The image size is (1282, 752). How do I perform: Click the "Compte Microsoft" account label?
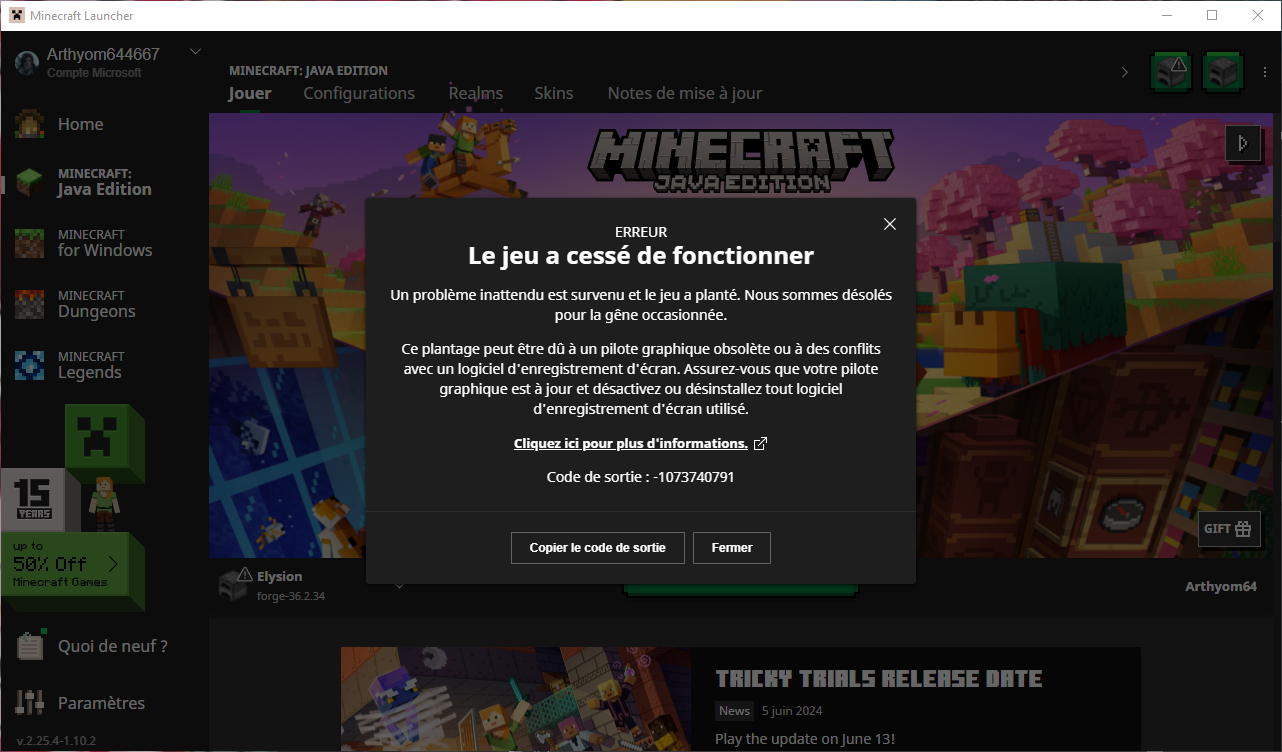point(94,73)
